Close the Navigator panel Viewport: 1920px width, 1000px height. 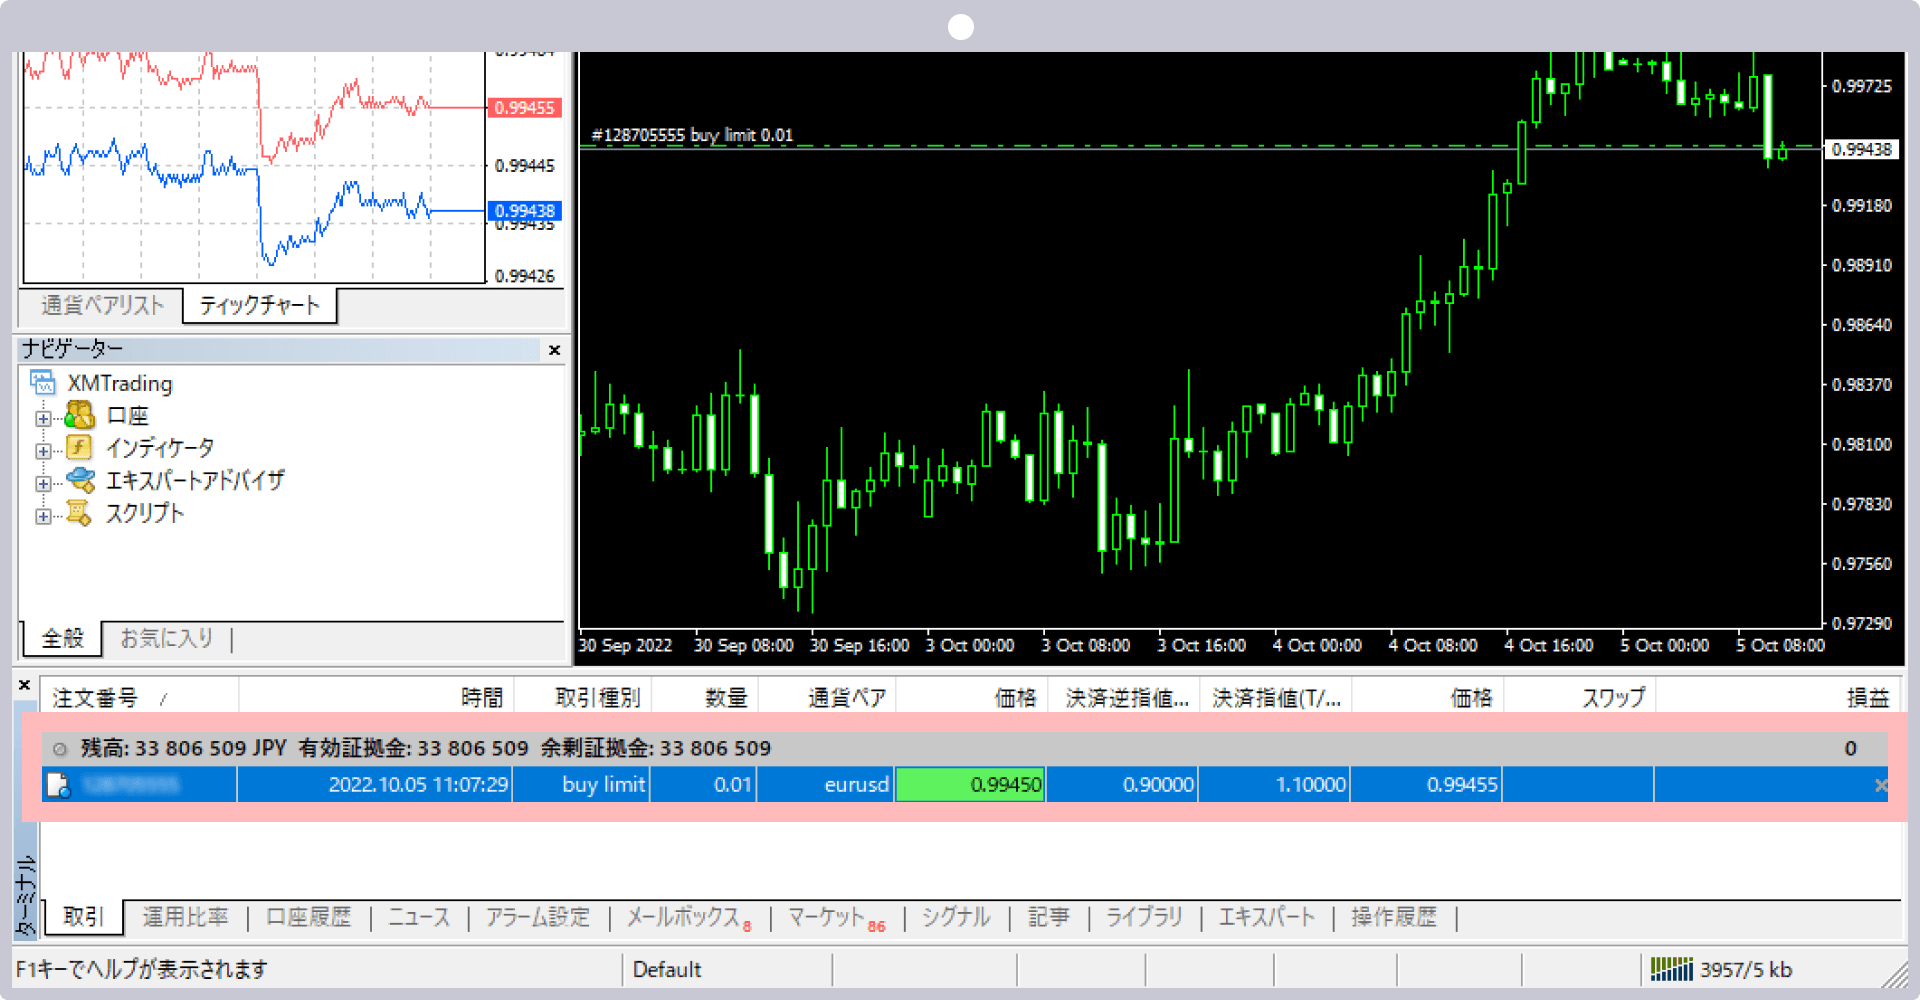point(554,350)
